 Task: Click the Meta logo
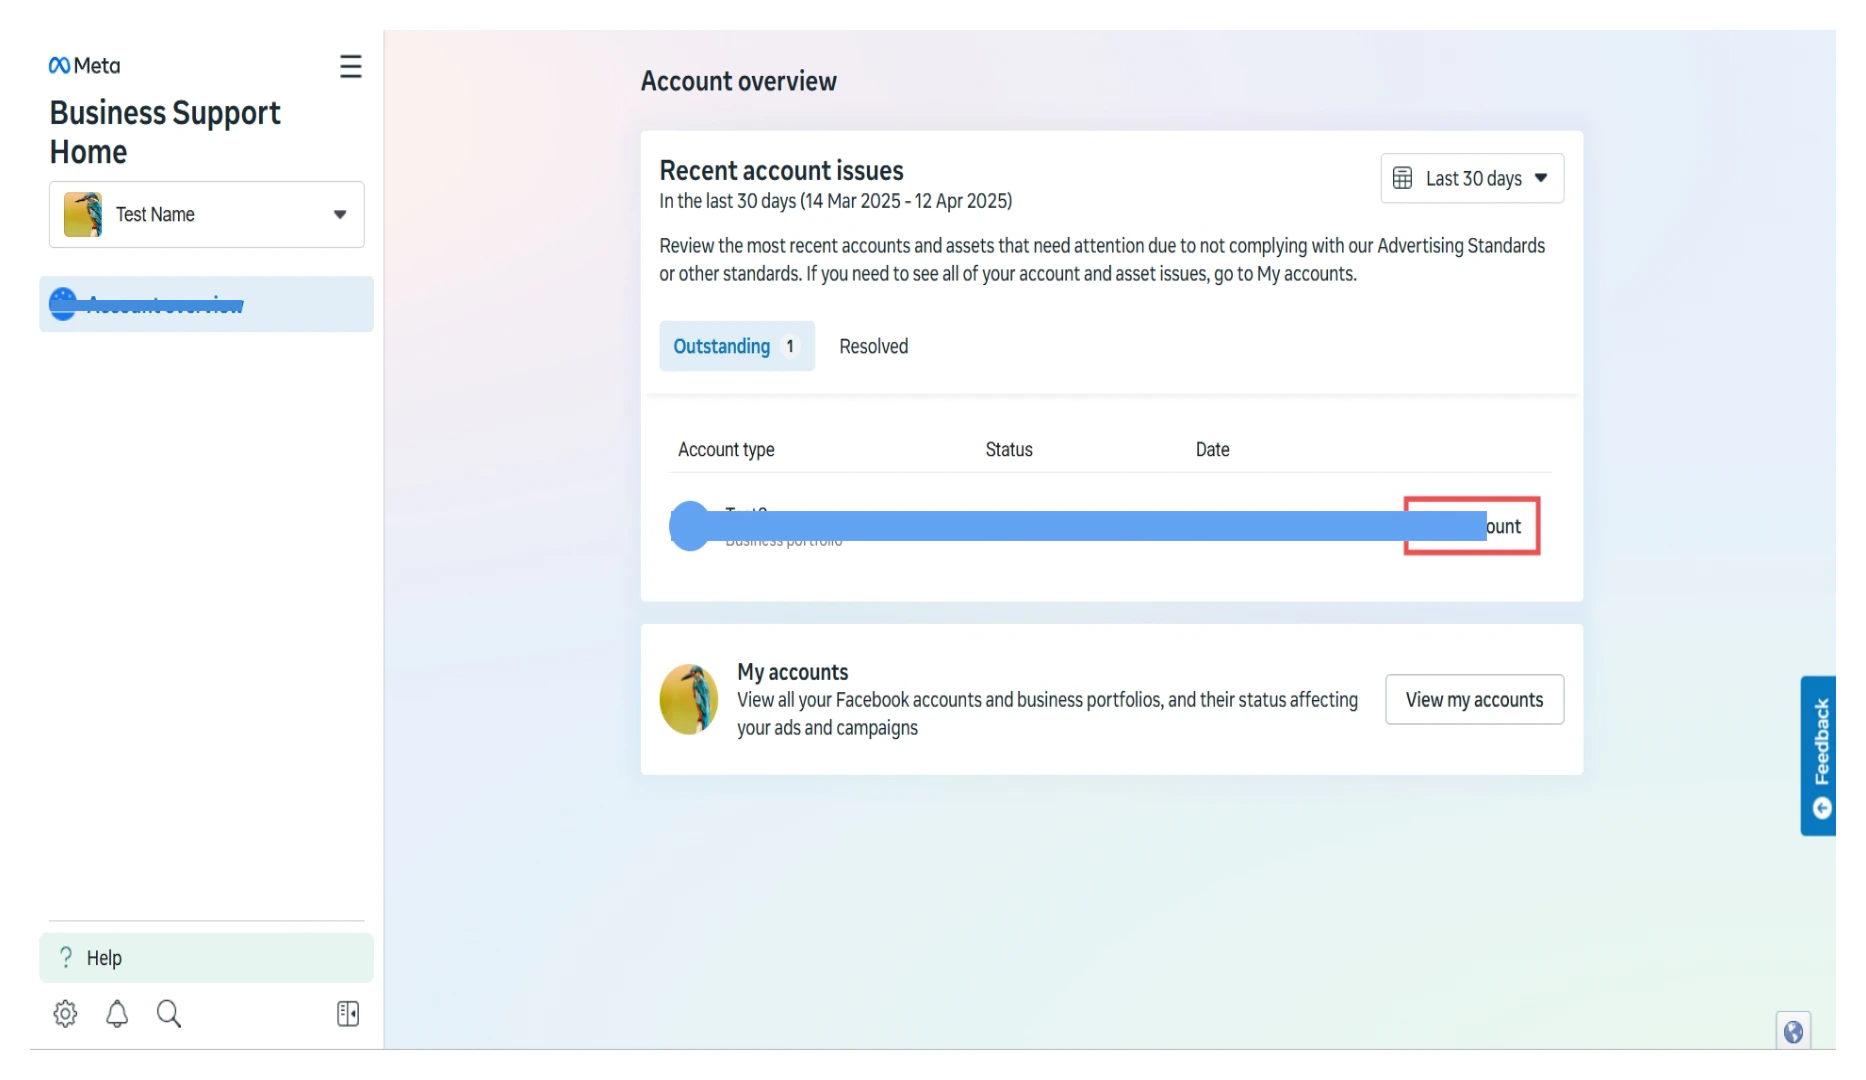pyautogui.click(x=84, y=66)
